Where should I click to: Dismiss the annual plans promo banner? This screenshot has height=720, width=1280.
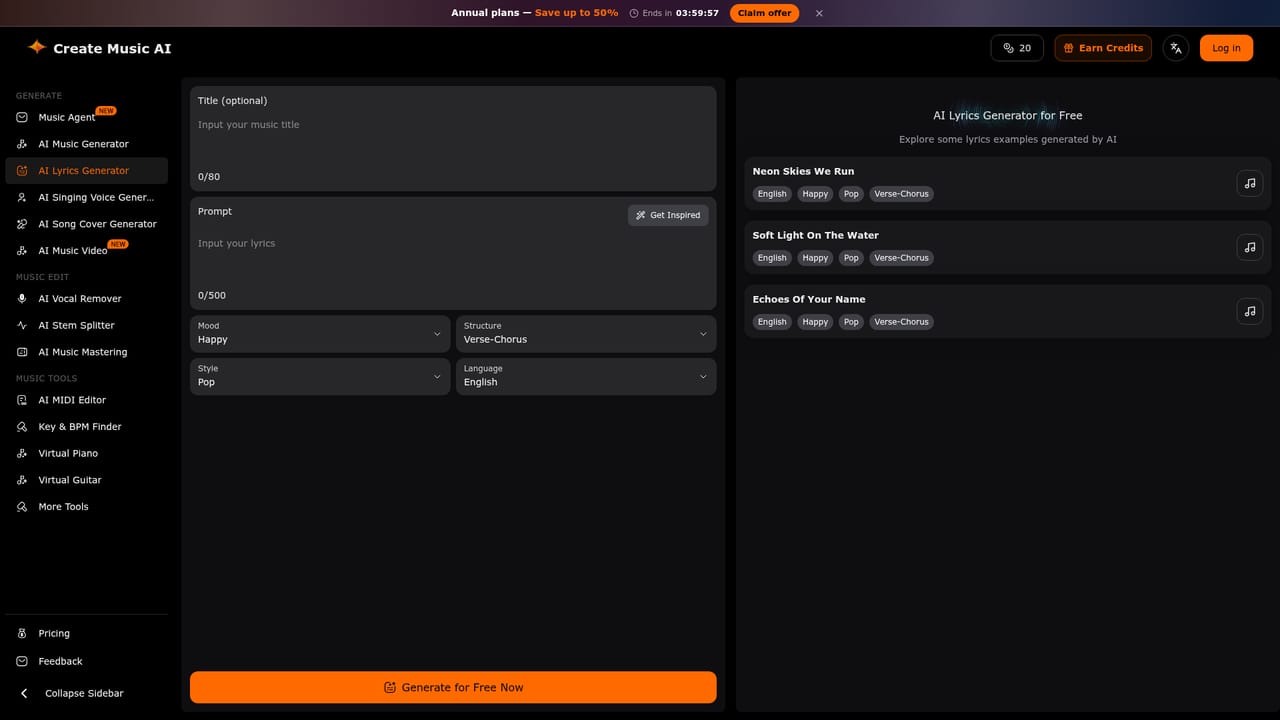click(x=819, y=13)
